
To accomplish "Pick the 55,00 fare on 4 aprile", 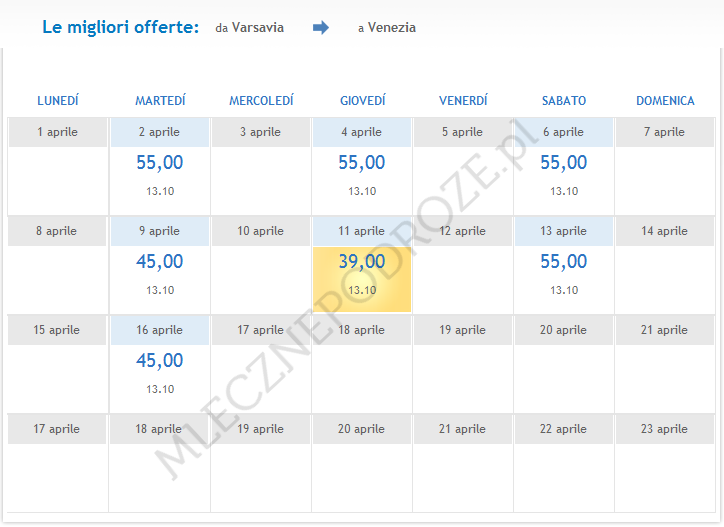I will point(361,163).
